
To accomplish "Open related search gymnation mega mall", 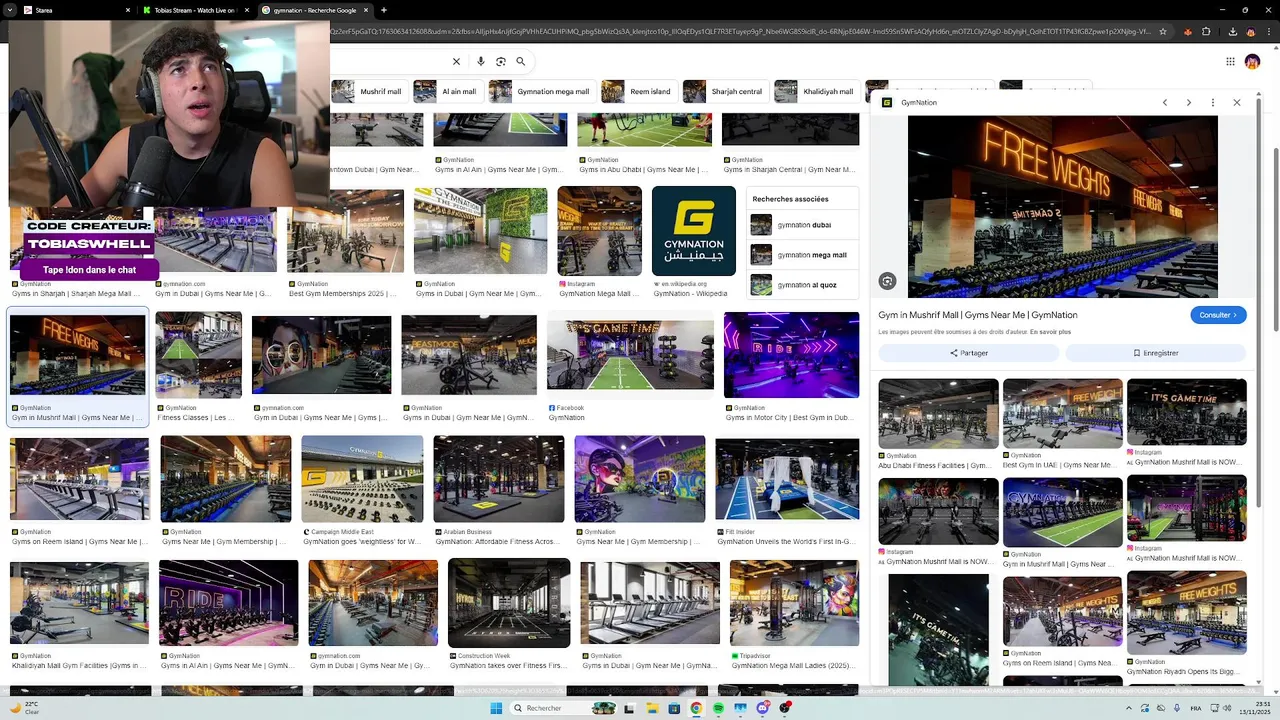I will coord(803,255).
